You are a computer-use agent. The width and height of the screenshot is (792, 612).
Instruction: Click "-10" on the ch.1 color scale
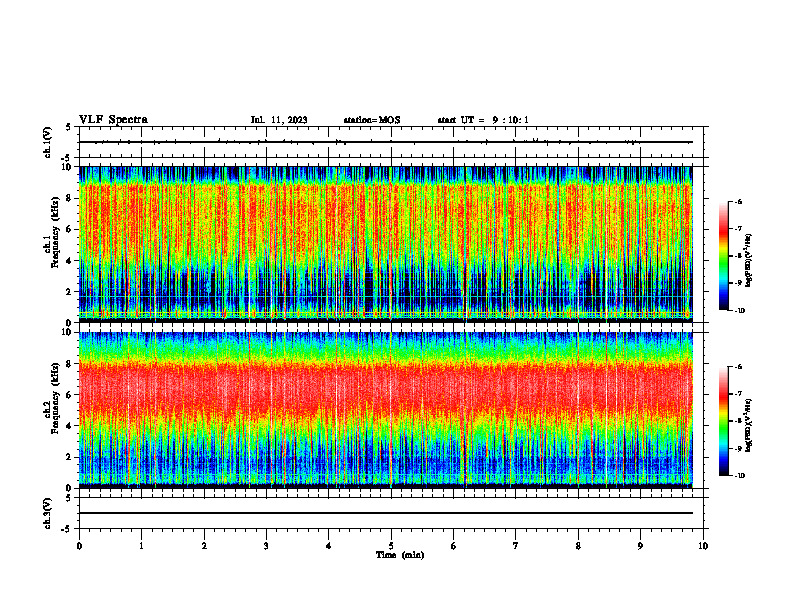click(739, 311)
